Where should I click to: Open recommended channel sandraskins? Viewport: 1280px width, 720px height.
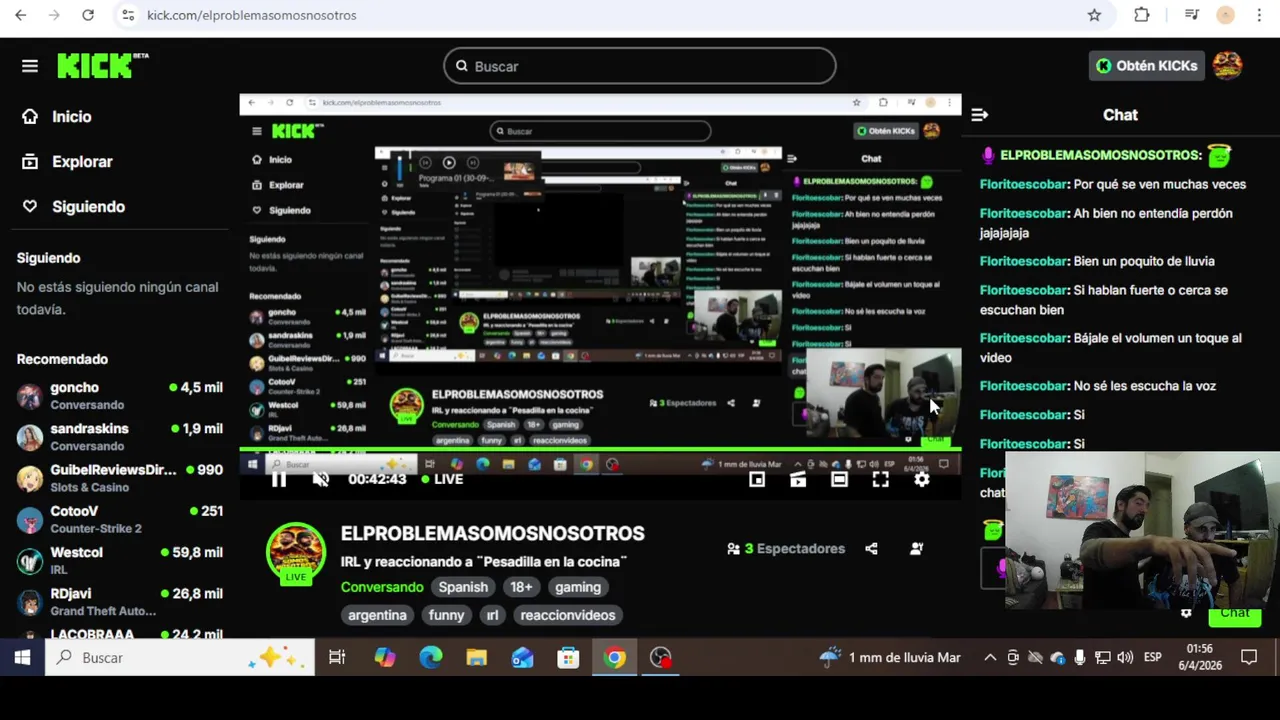120,437
